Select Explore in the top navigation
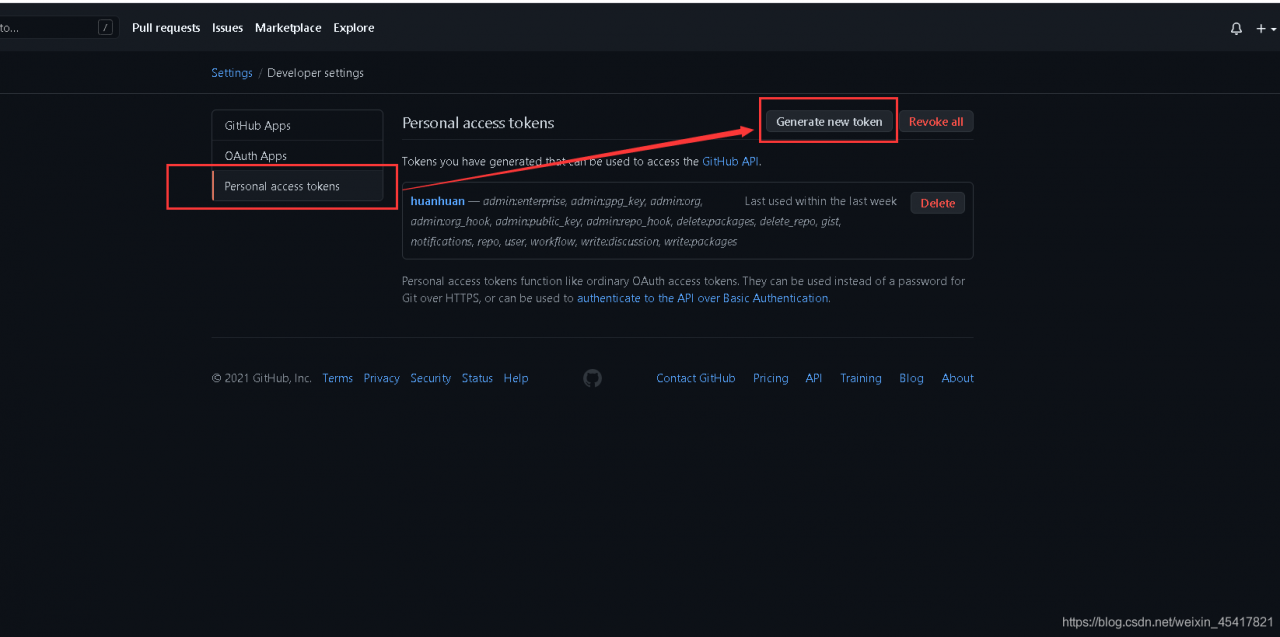 354,28
